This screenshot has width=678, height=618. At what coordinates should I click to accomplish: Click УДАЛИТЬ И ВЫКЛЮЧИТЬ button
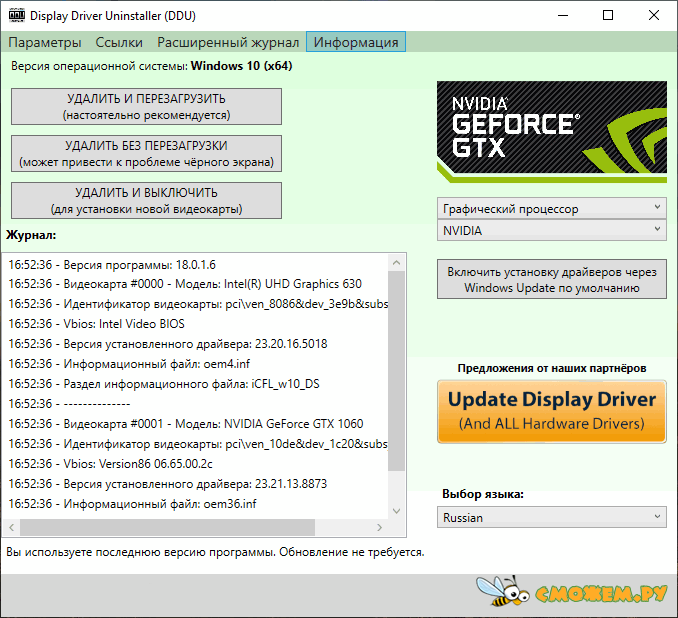(x=146, y=201)
